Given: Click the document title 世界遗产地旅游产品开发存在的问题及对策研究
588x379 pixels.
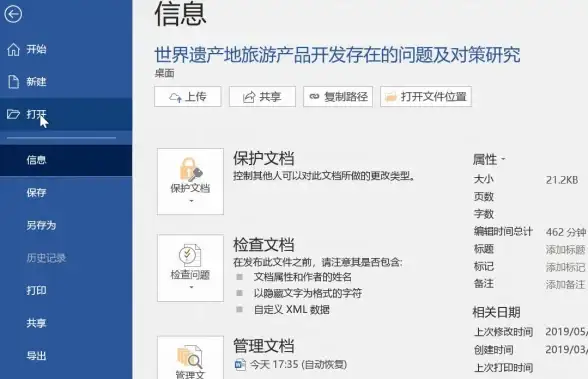Looking at the screenshot, I should 338,55.
